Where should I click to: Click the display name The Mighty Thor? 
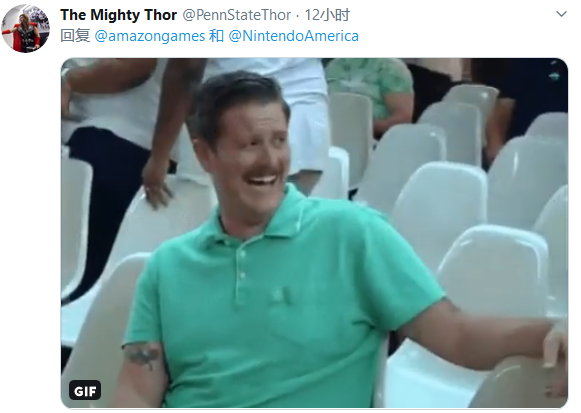click(118, 15)
